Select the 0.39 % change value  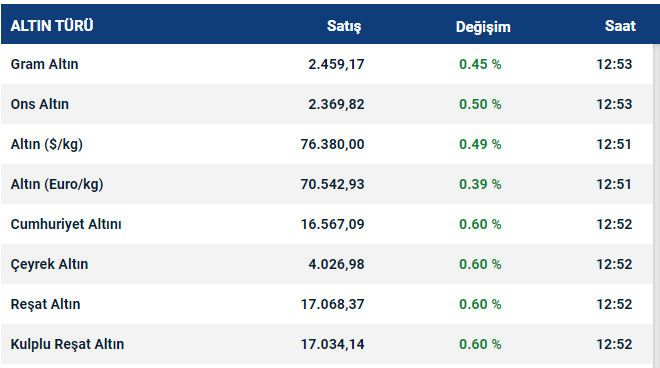480,184
